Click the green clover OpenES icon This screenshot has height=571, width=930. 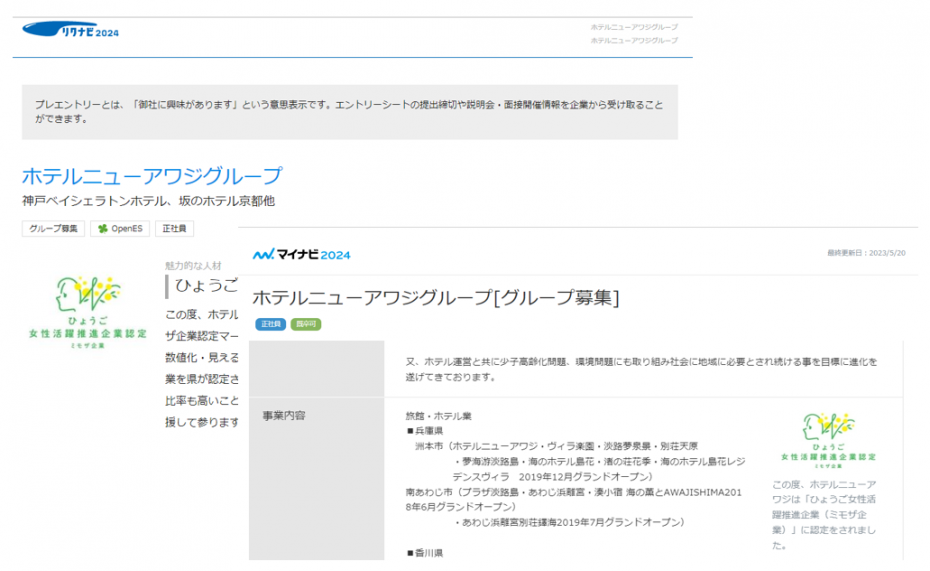tap(100, 229)
